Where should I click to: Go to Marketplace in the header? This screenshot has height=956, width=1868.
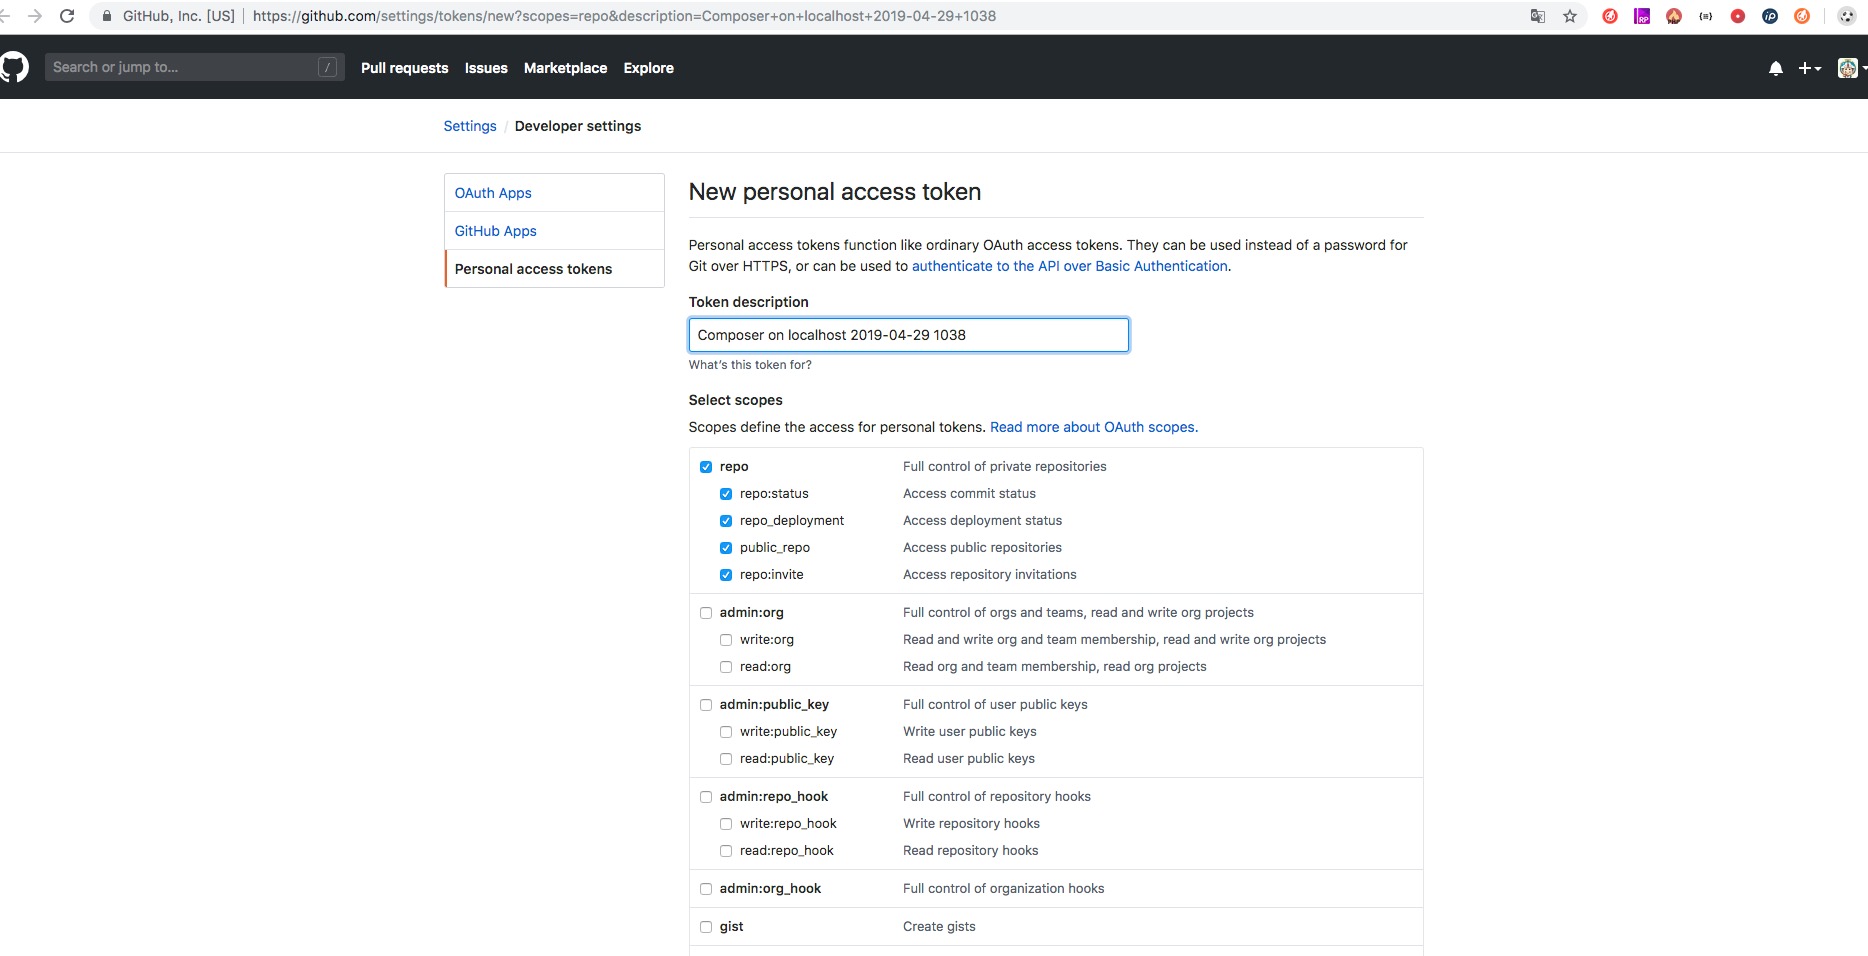565,68
